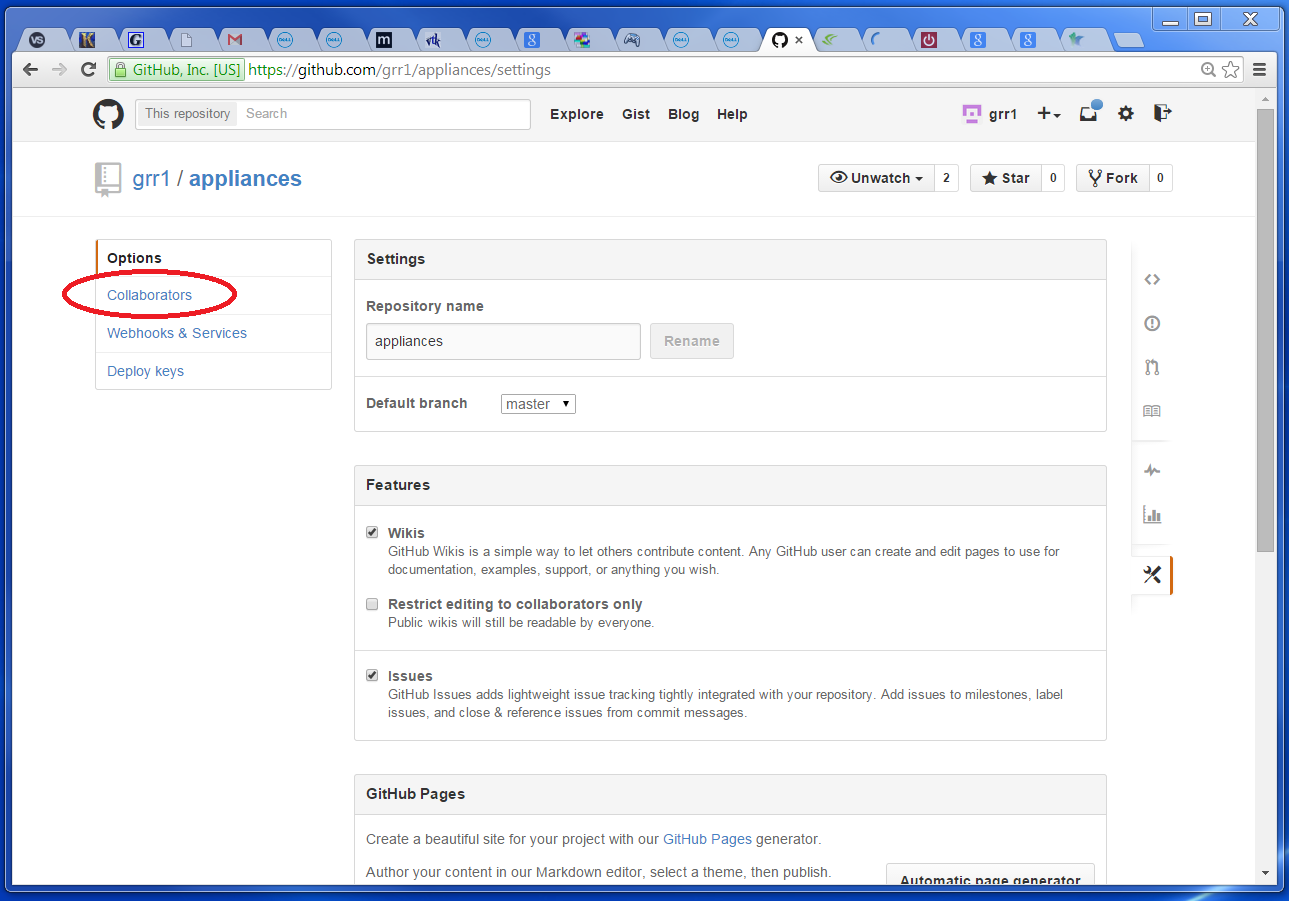Open the grr1 owner link in title
Screen dimensions: 1289x901
[x=151, y=179]
